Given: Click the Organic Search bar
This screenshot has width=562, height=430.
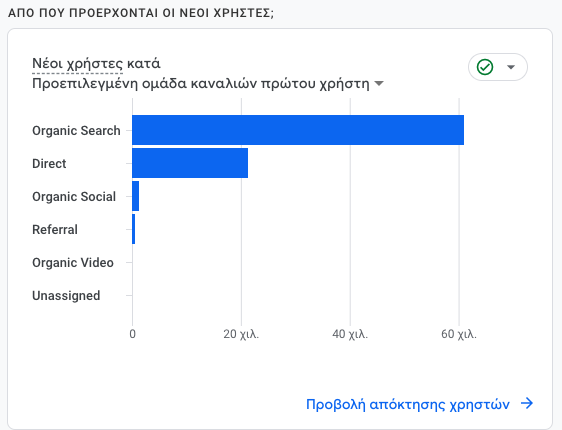Looking at the screenshot, I should click(298, 130).
